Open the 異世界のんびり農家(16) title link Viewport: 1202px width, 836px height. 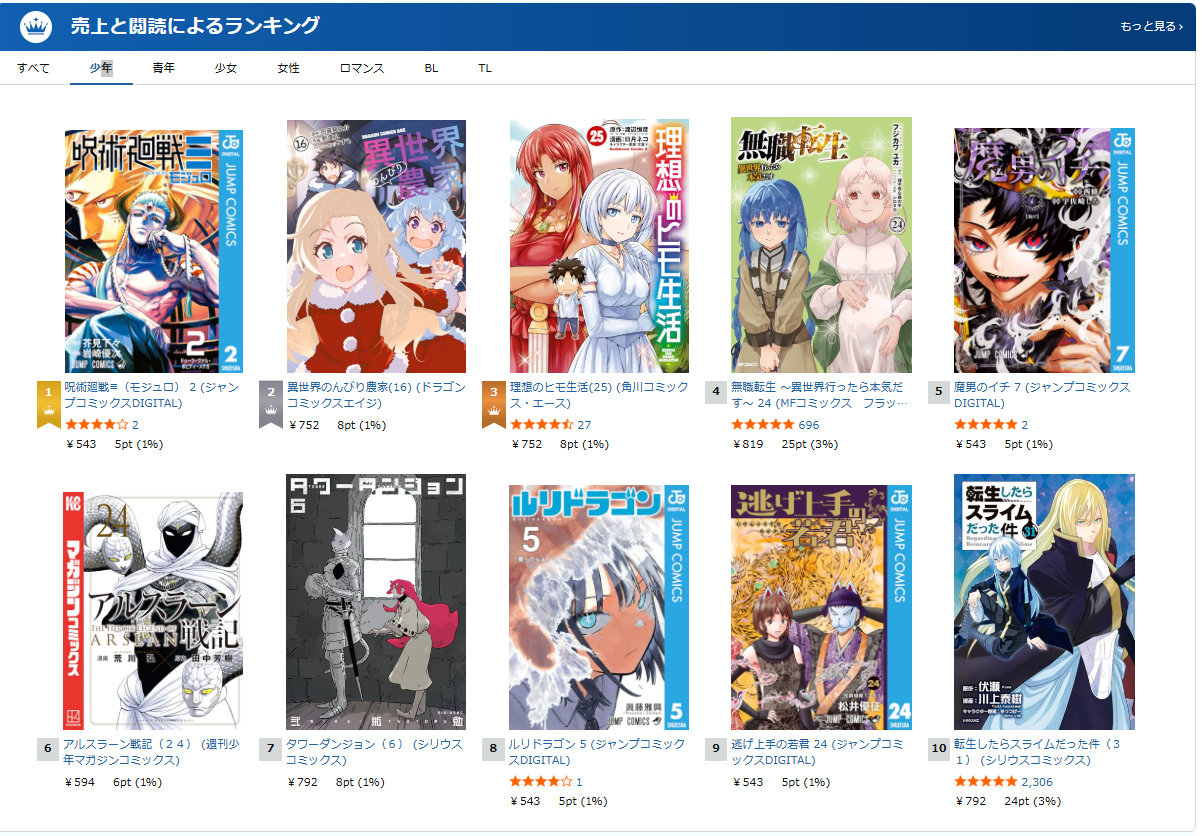pos(377,395)
